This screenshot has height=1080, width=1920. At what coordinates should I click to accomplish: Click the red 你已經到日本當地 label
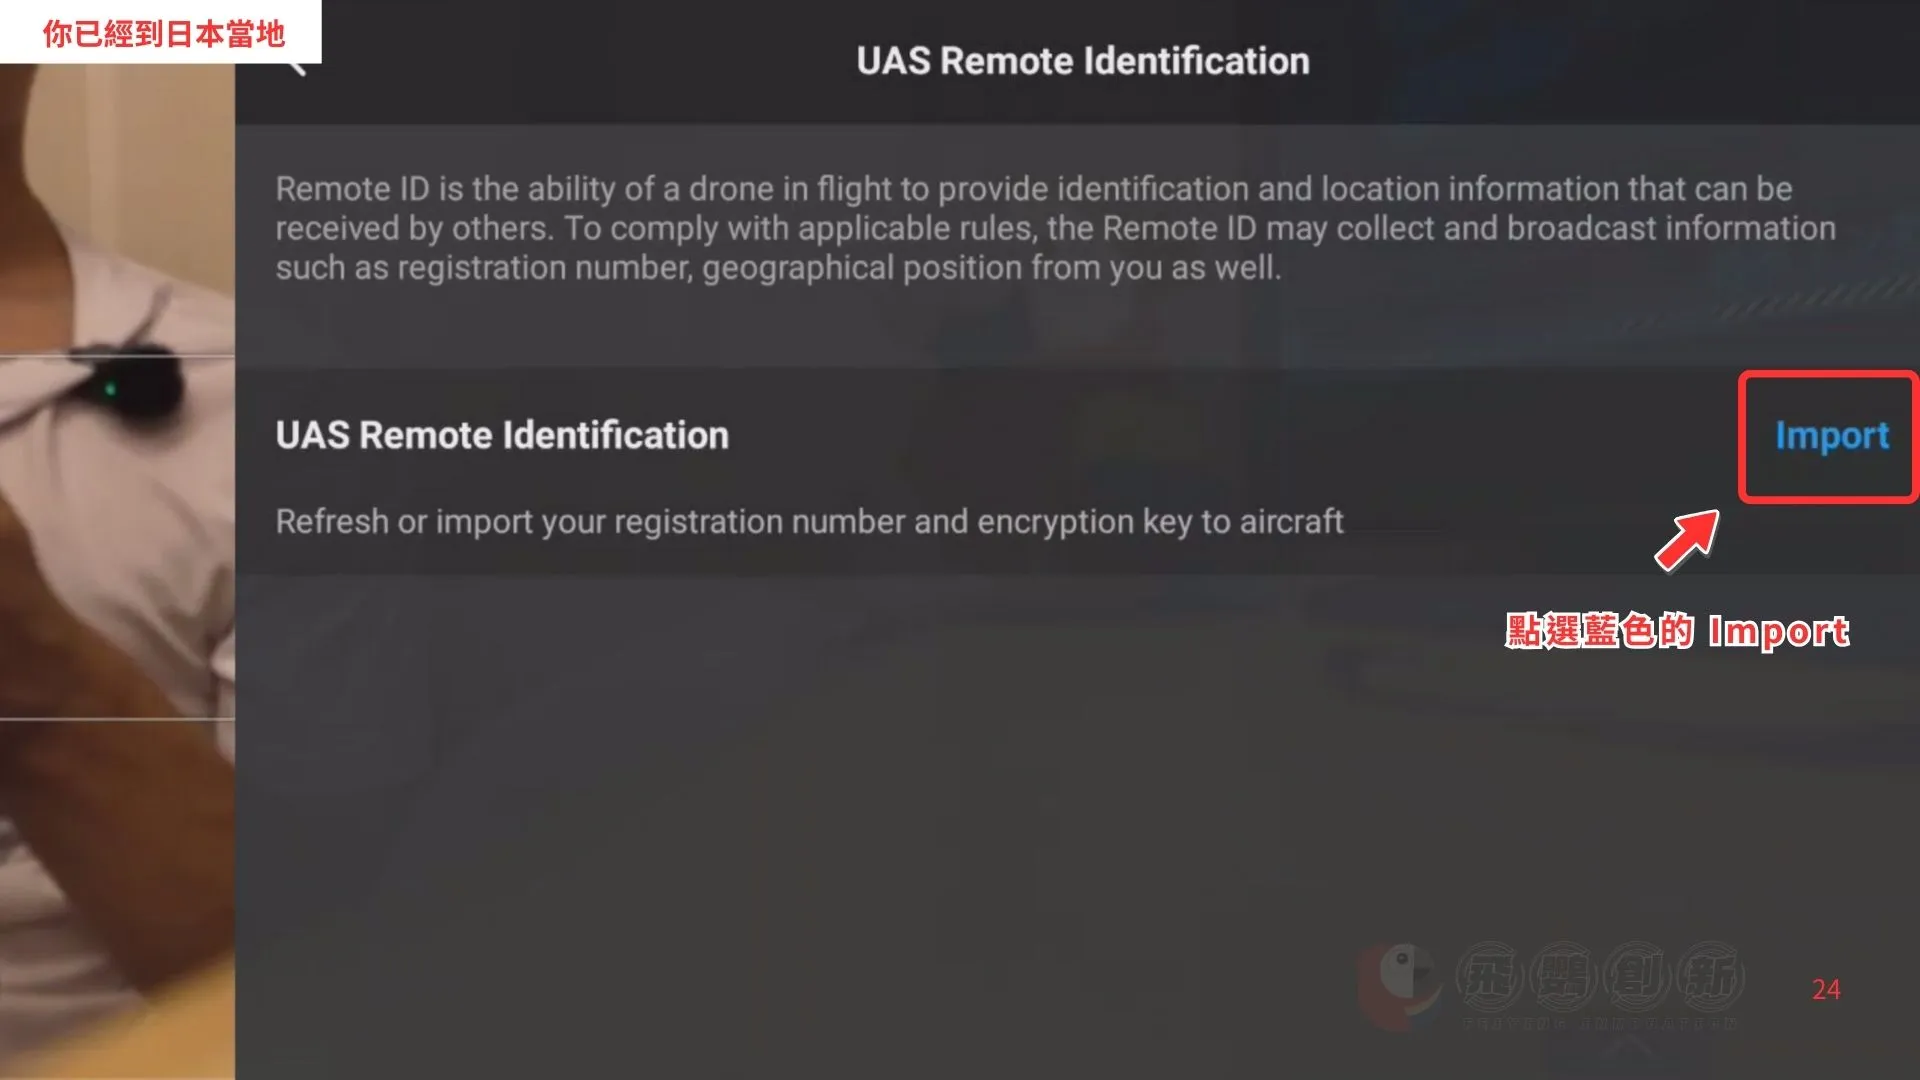tap(164, 34)
